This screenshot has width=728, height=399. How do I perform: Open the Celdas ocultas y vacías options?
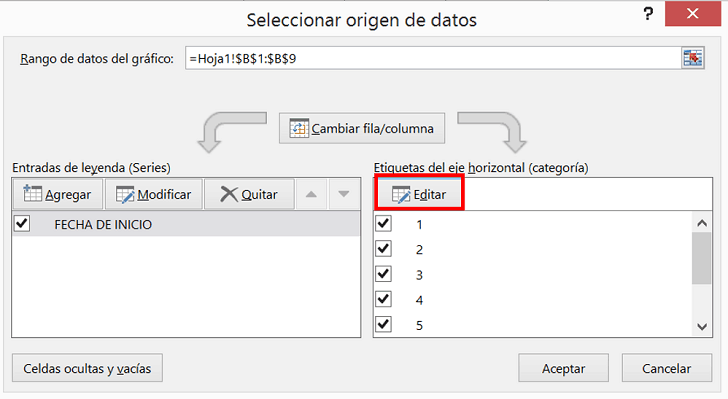(x=87, y=368)
